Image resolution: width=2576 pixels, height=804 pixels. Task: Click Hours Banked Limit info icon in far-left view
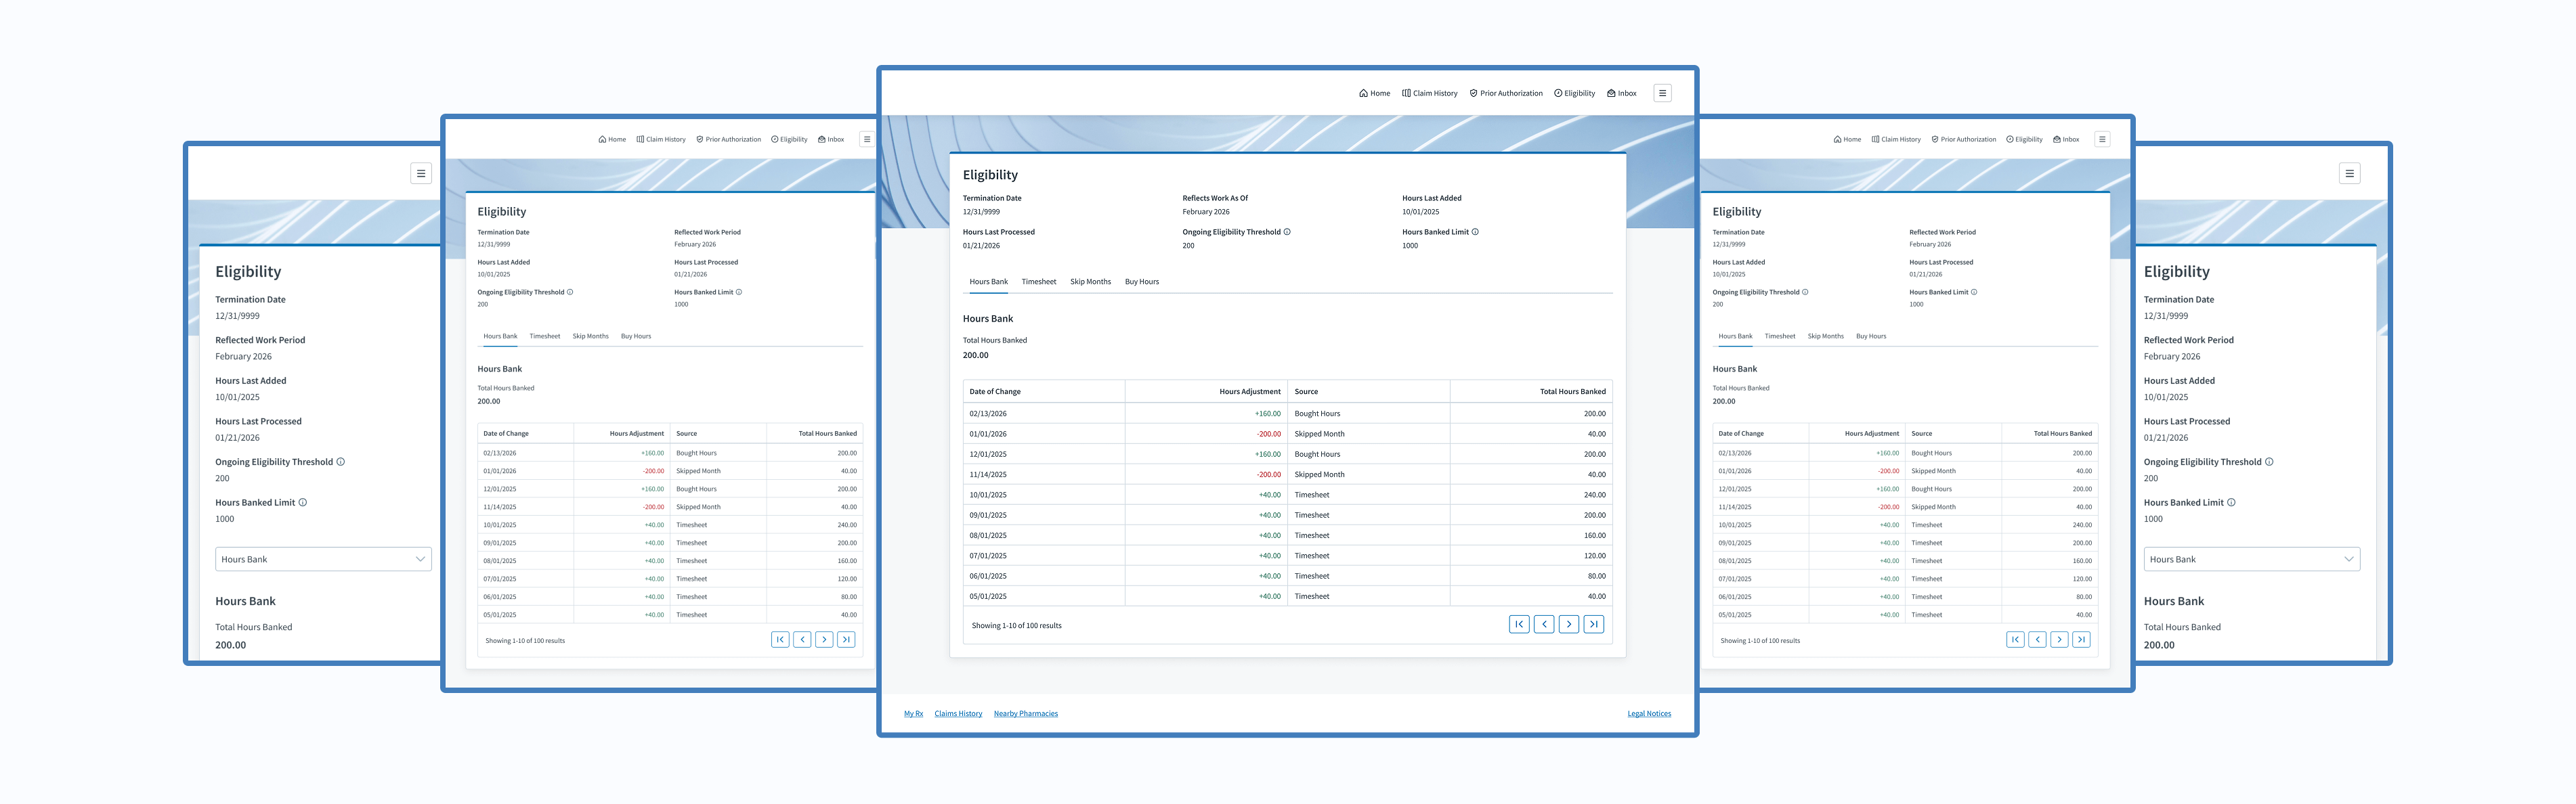coord(303,503)
